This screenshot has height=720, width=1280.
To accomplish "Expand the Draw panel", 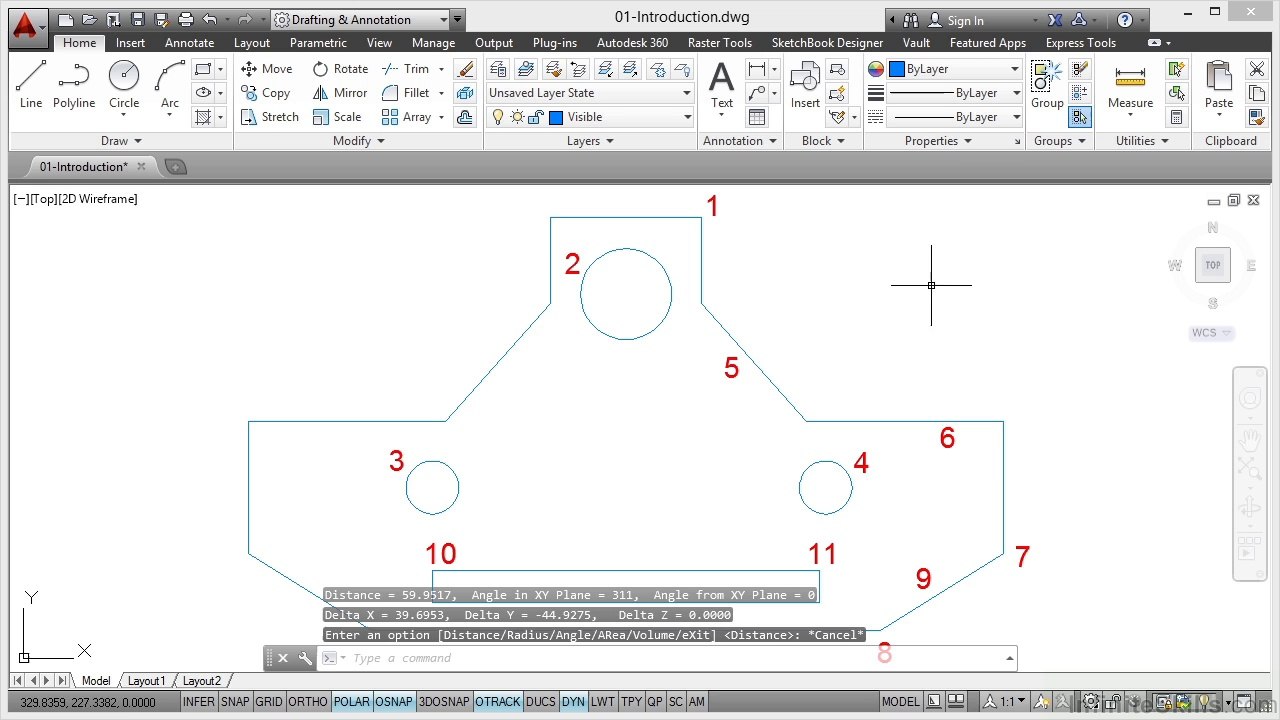I will [x=122, y=141].
